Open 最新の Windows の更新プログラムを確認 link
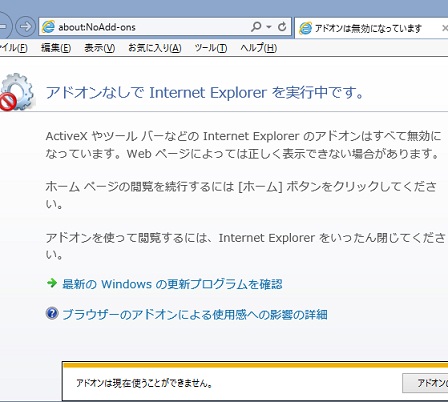The height and width of the screenshot is (402, 448). [172, 284]
